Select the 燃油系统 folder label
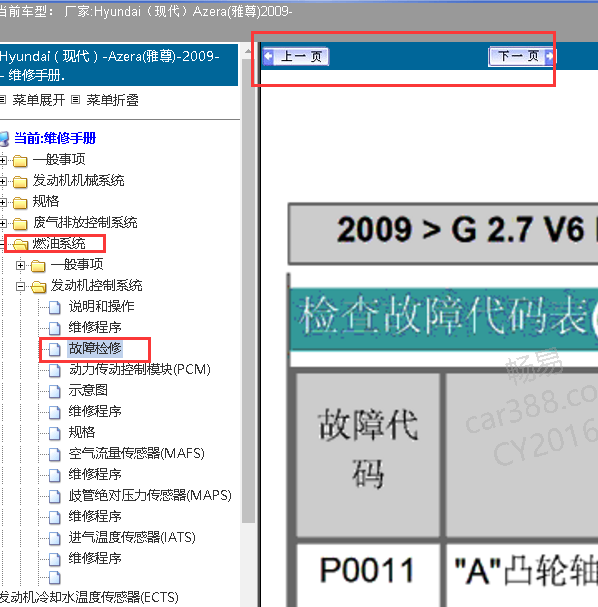The image size is (598, 607). 58,243
